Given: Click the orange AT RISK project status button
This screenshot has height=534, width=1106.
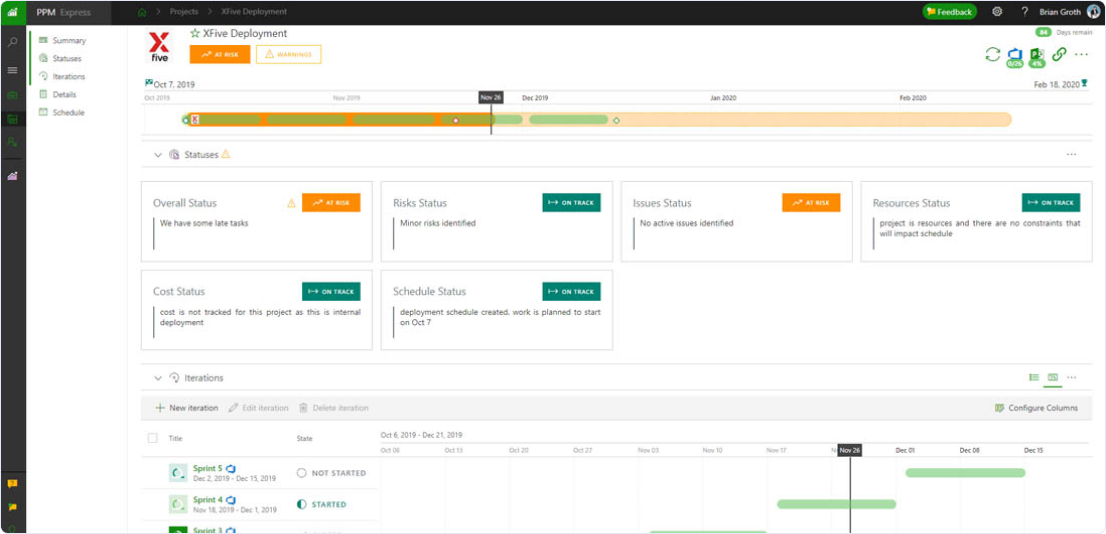Looking at the screenshot, I should pos(220,54).
